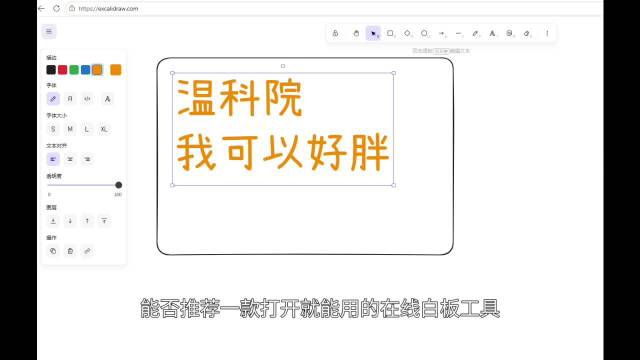
Task: Delete the selected element with trash icon
Action: coord(70,251)
